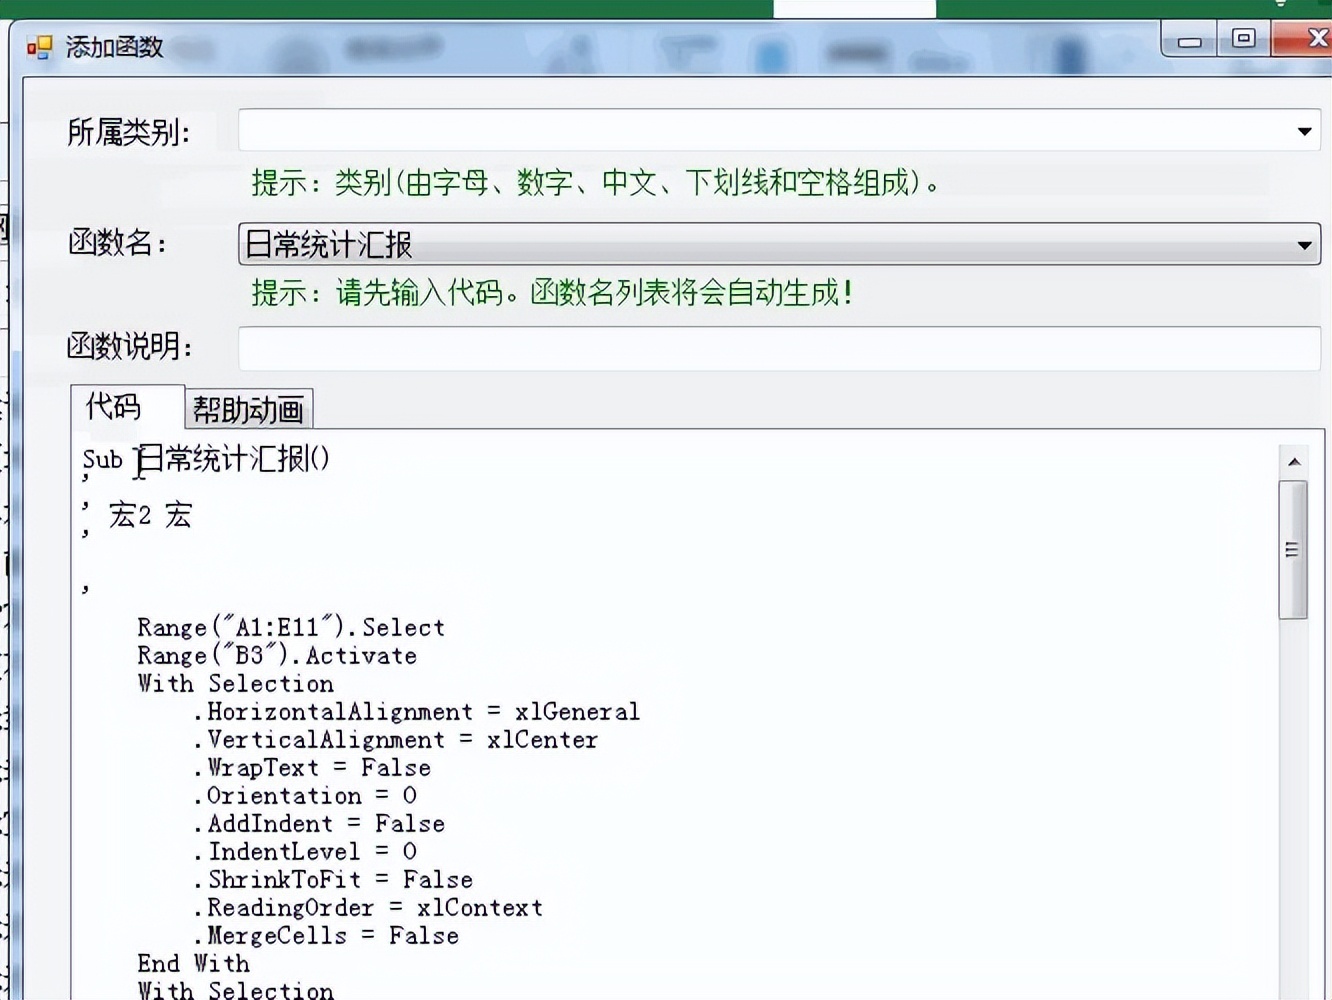
Task: Select the 代码 code tab
Action: [x=114, y=408]
